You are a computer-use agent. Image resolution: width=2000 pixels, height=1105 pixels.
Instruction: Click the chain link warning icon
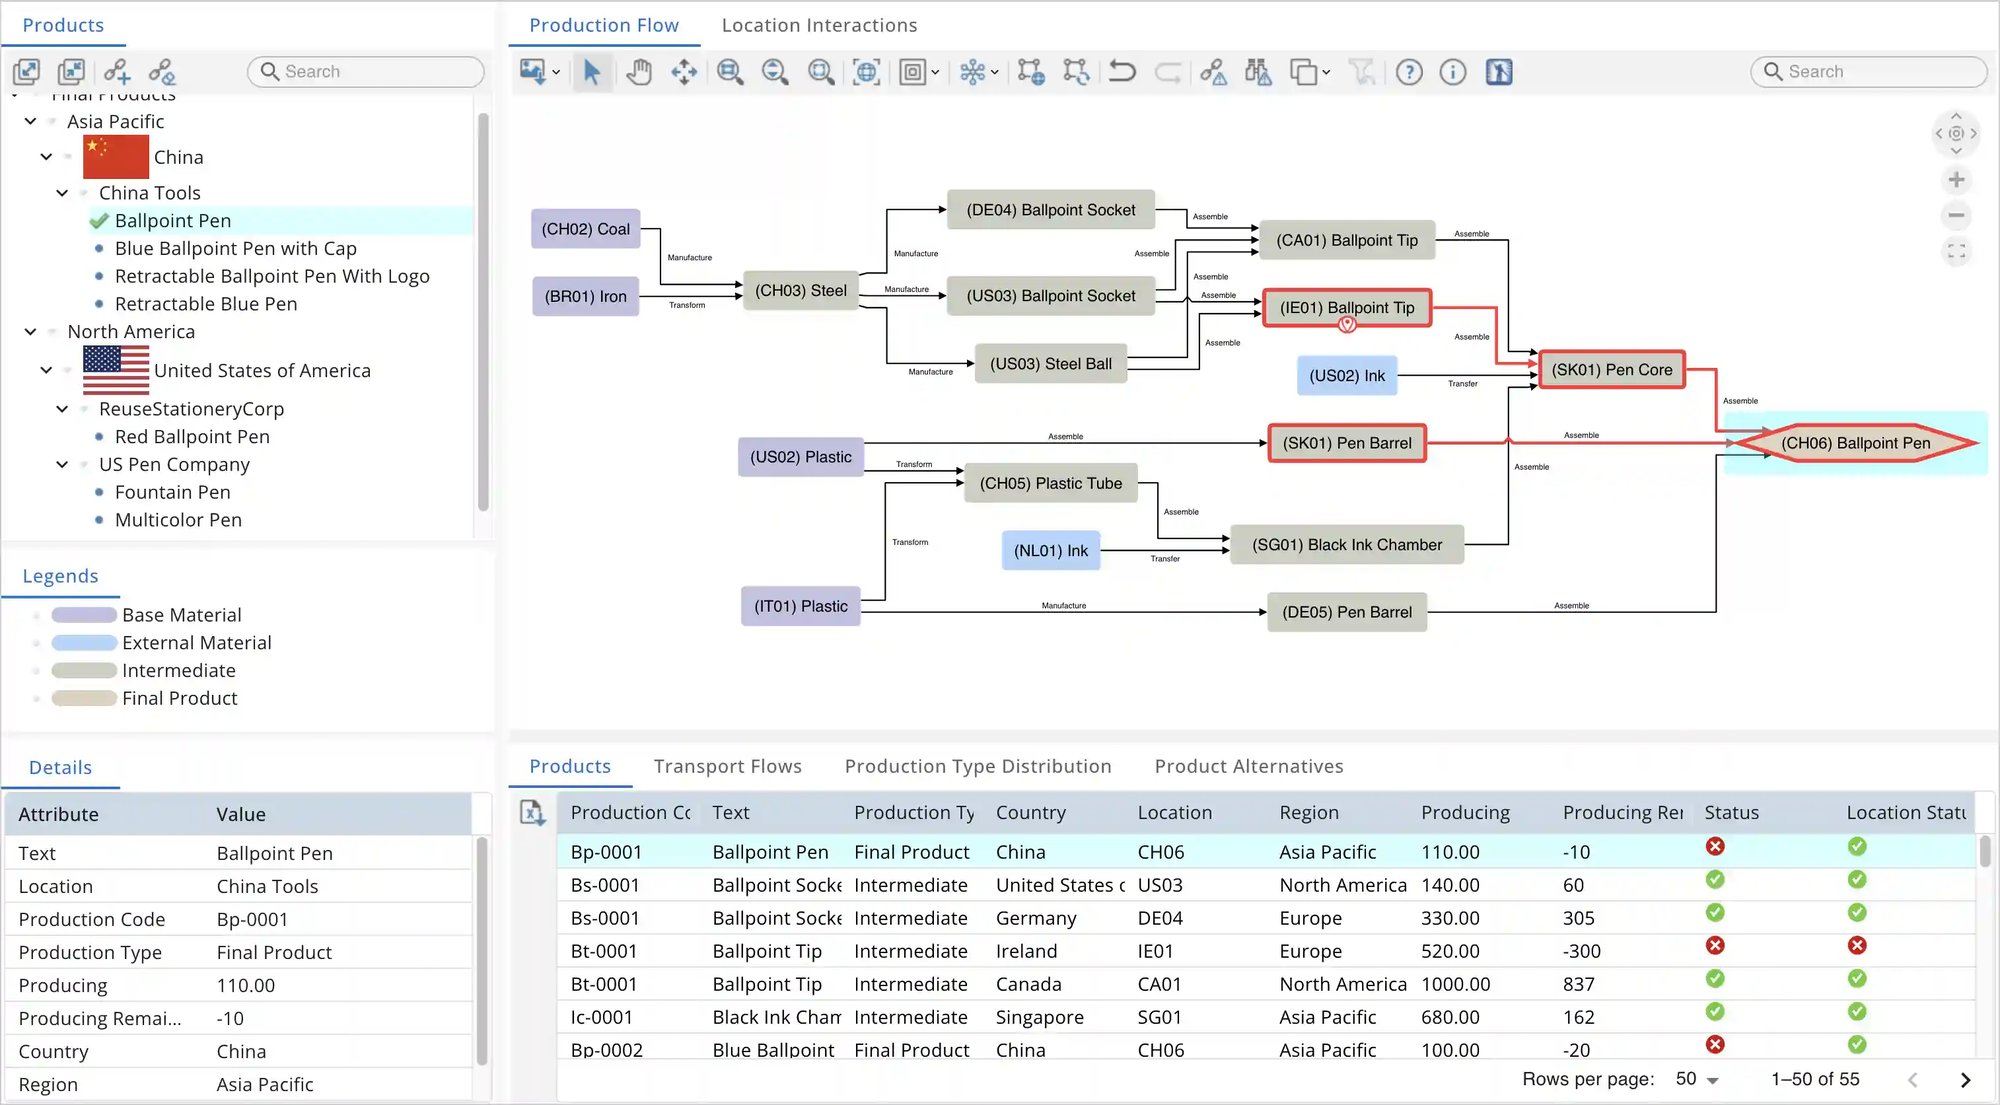click(1213, 72)
